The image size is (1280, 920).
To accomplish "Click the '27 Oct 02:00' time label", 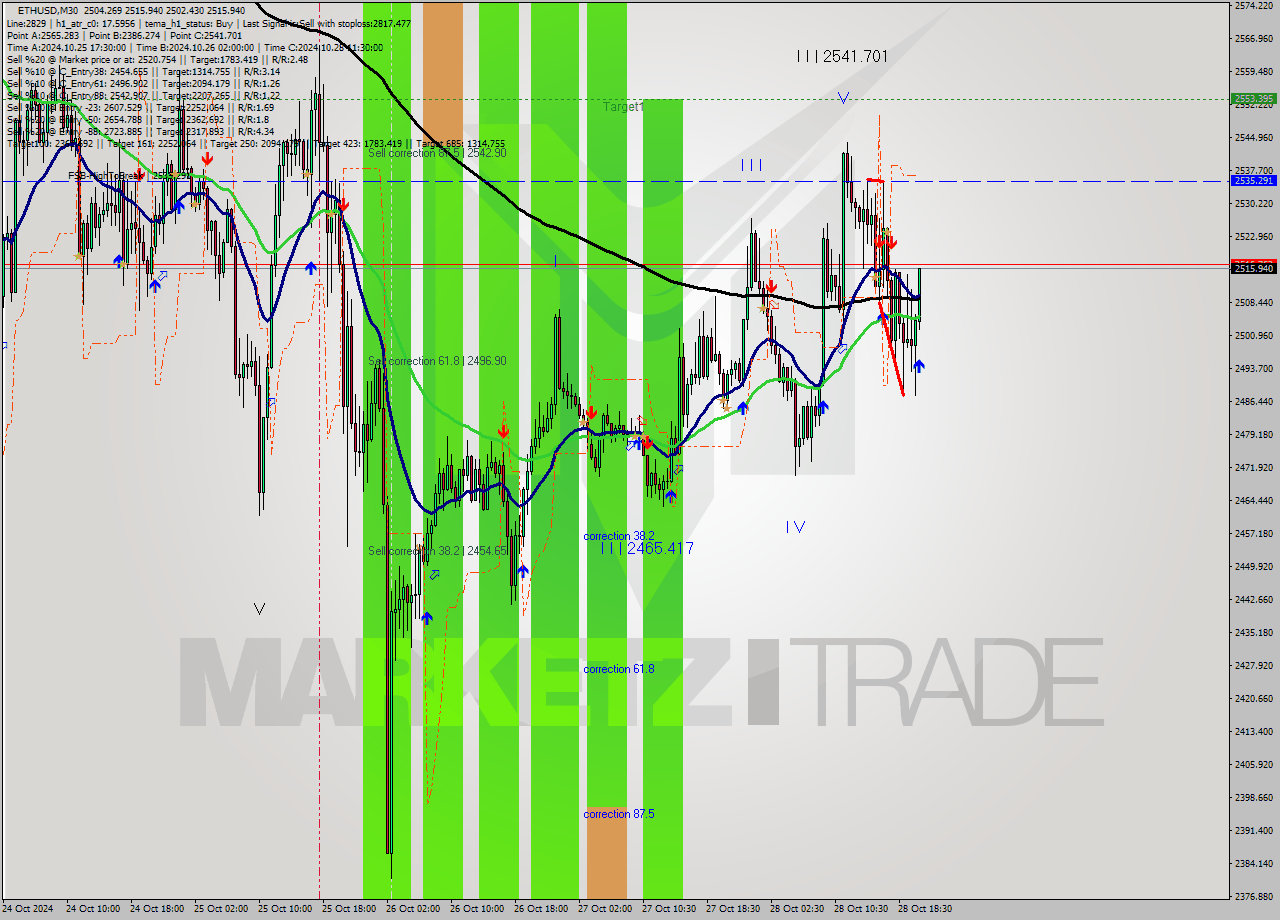I will (x=605, y=909).
